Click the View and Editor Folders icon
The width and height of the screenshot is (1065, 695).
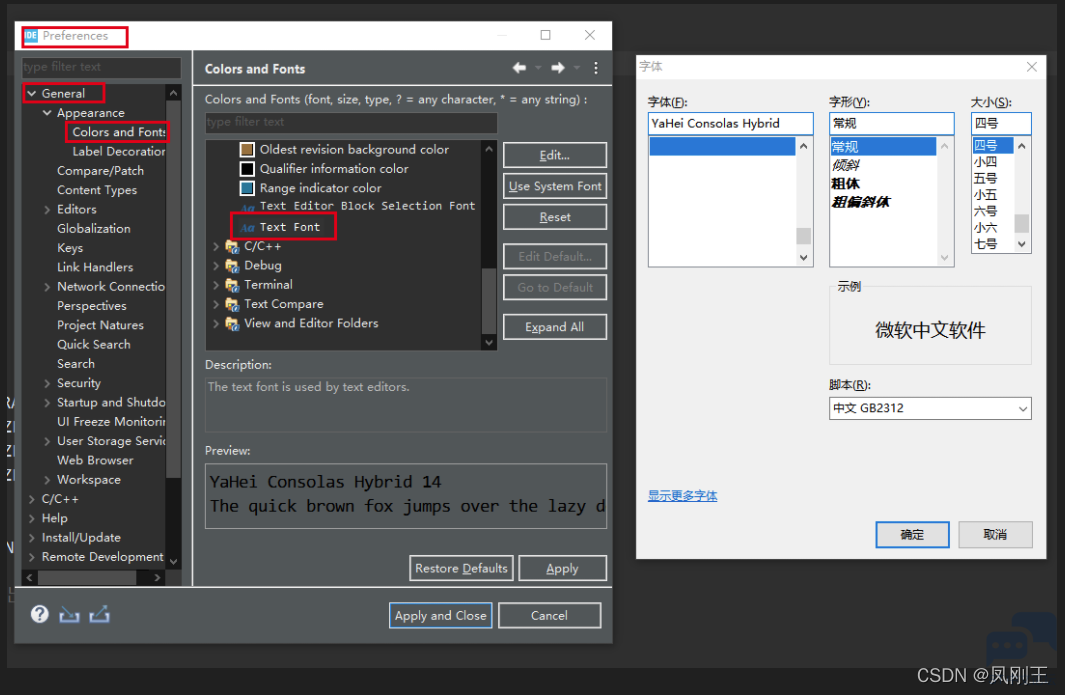[232, 323]
